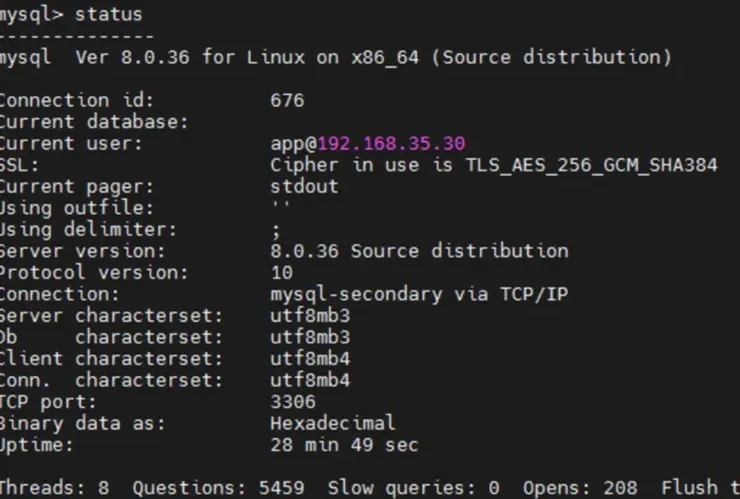
Task: Click the 'Server version:' label
Action: [83, 251]
